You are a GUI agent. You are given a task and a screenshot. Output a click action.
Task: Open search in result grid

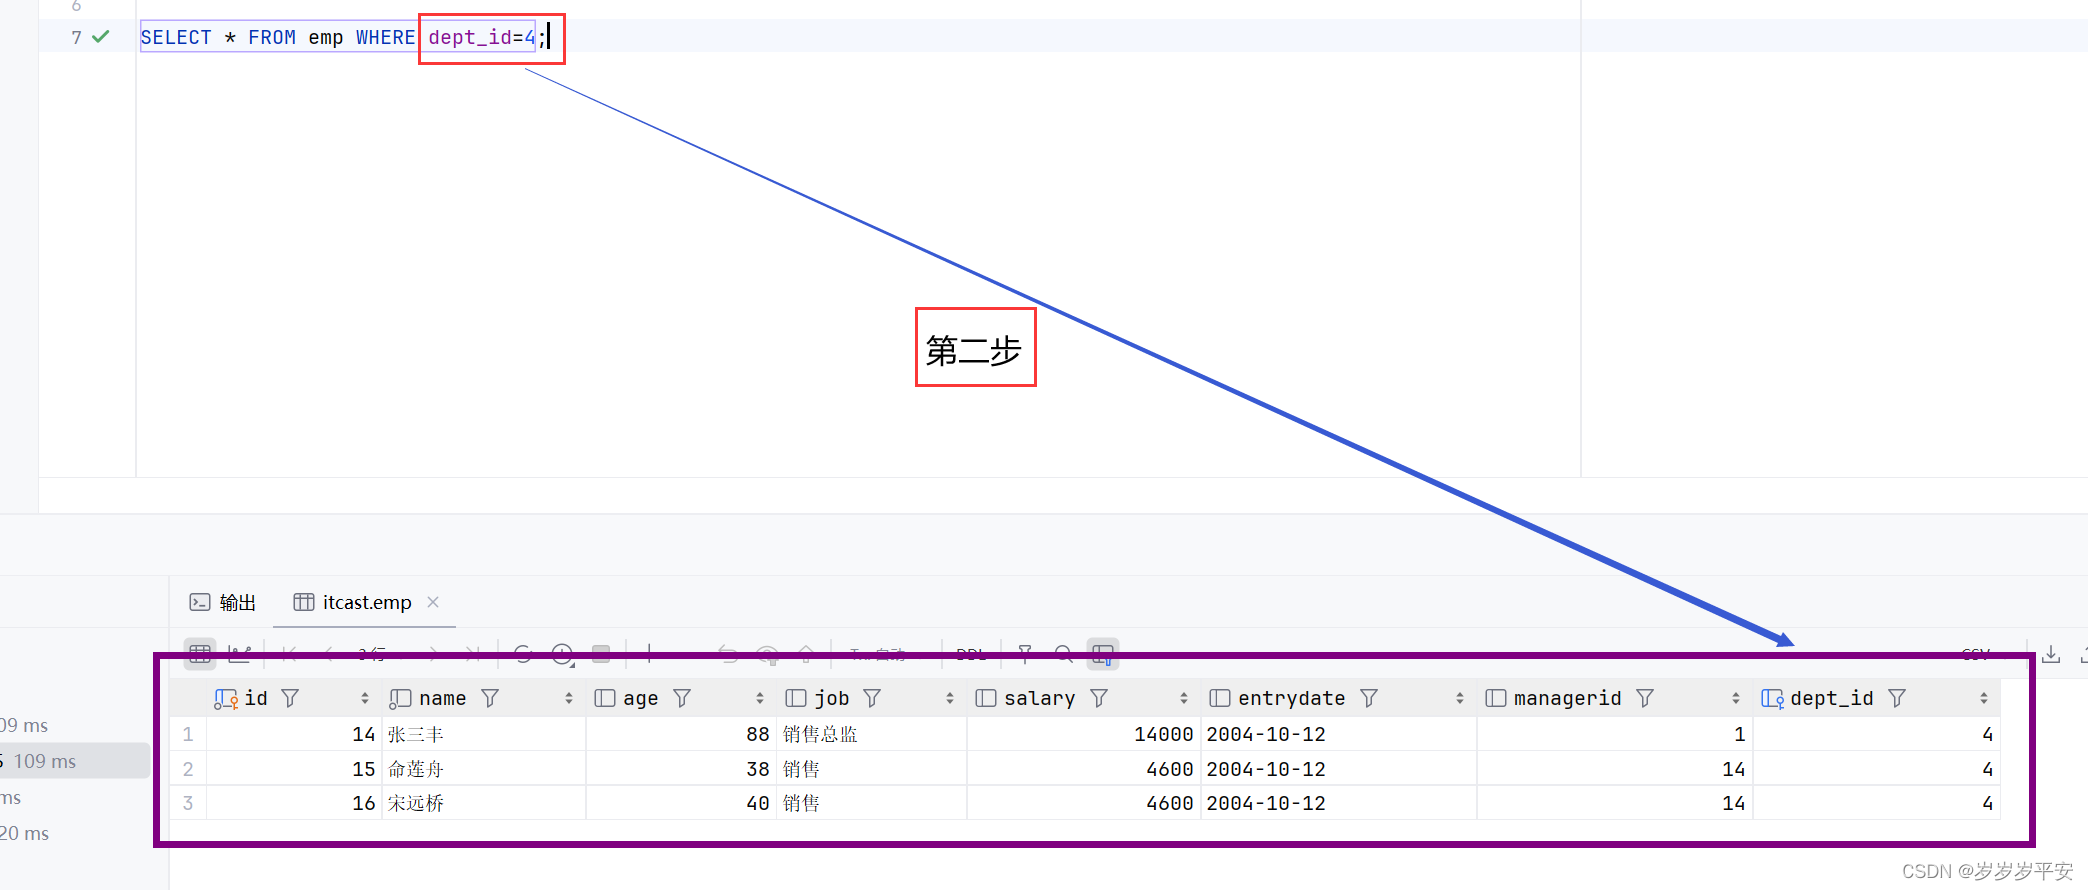pos(1064,654)
